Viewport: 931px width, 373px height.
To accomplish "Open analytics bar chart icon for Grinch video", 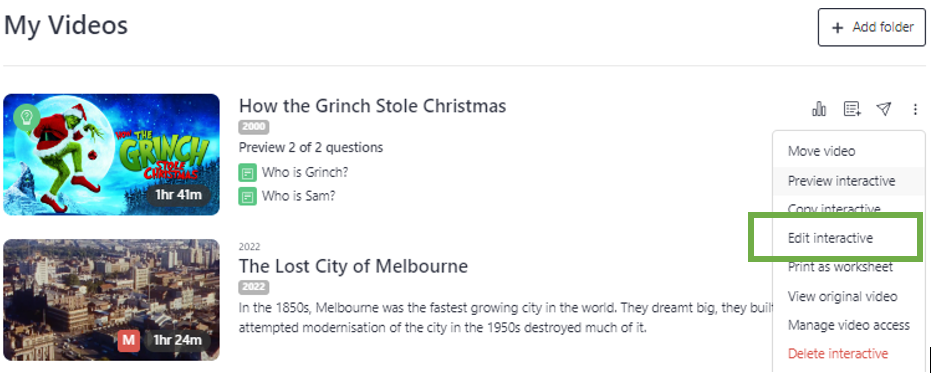I will coord(819,109).
